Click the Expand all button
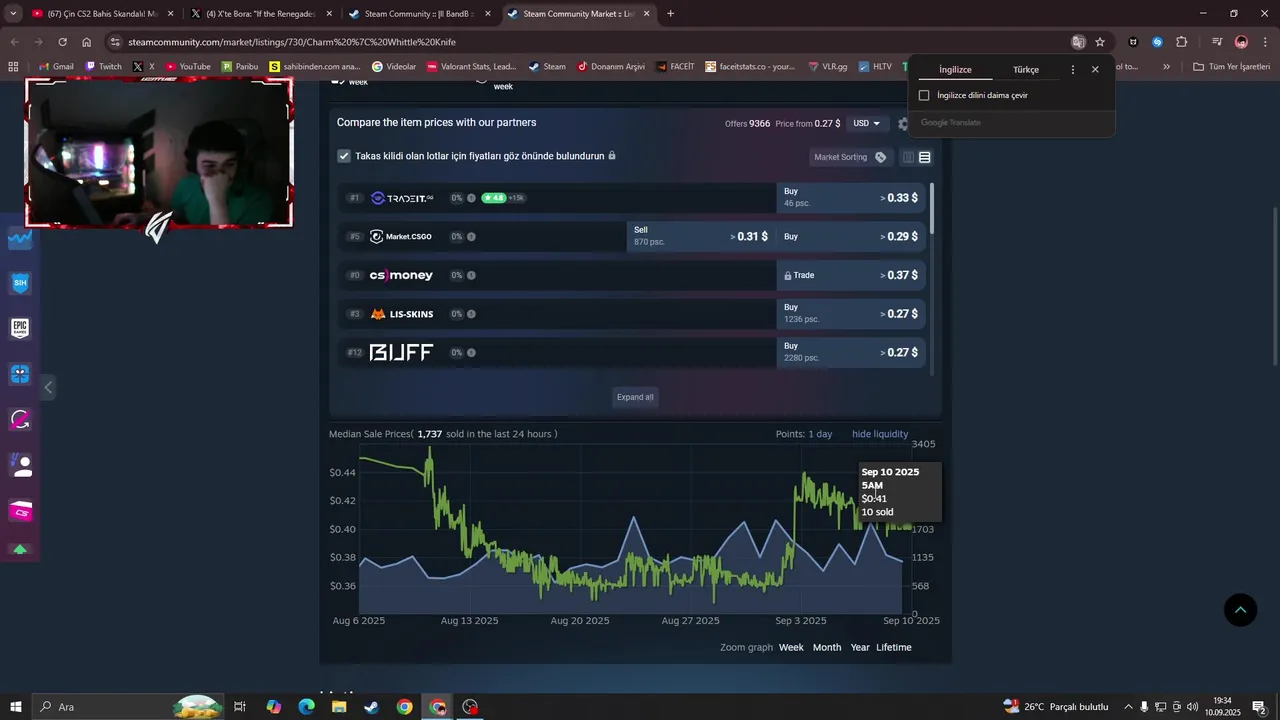 point(635,397)
